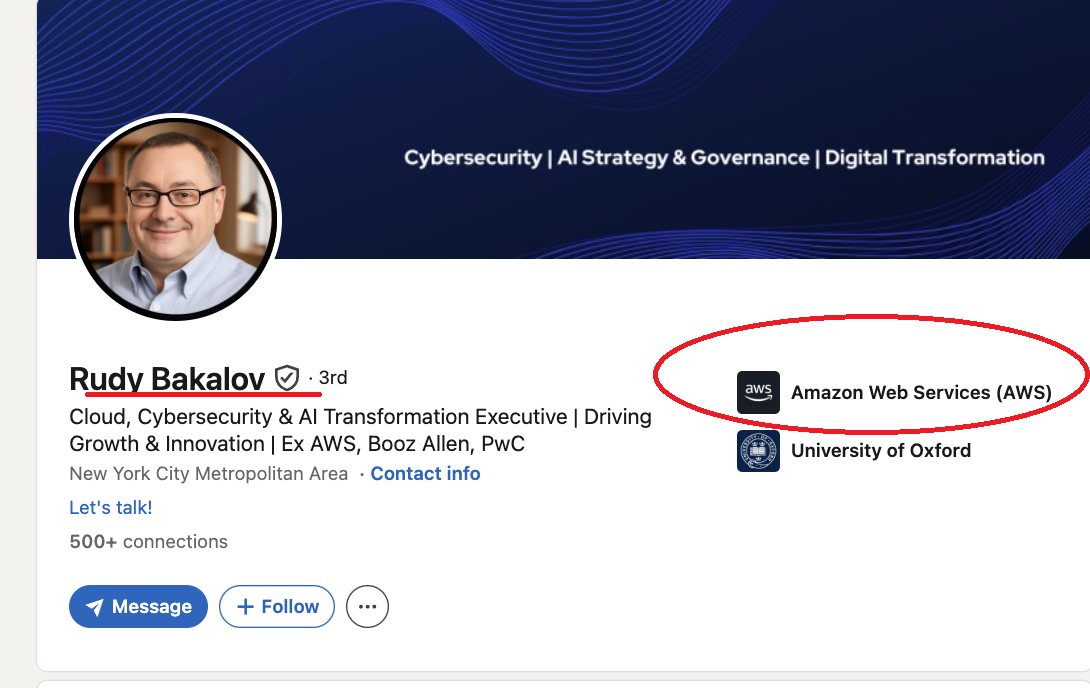Follow Rudy Bakalov with the Follow button
The height and width of the screenshot is (688, 1090).
click(277, 607)
